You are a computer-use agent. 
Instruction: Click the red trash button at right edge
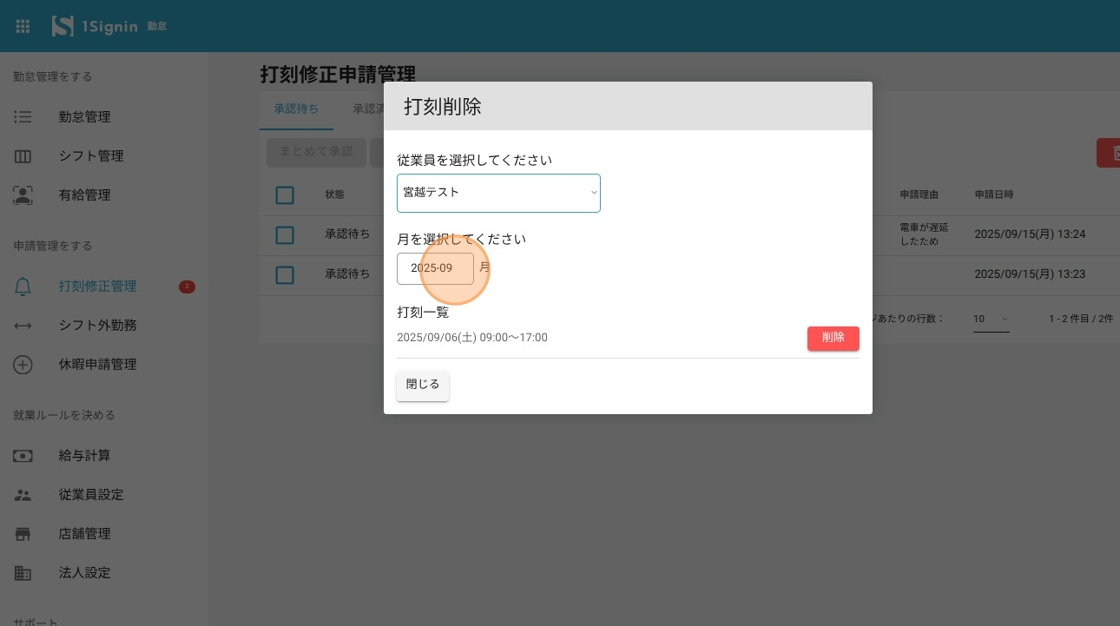coord(1109,153)
